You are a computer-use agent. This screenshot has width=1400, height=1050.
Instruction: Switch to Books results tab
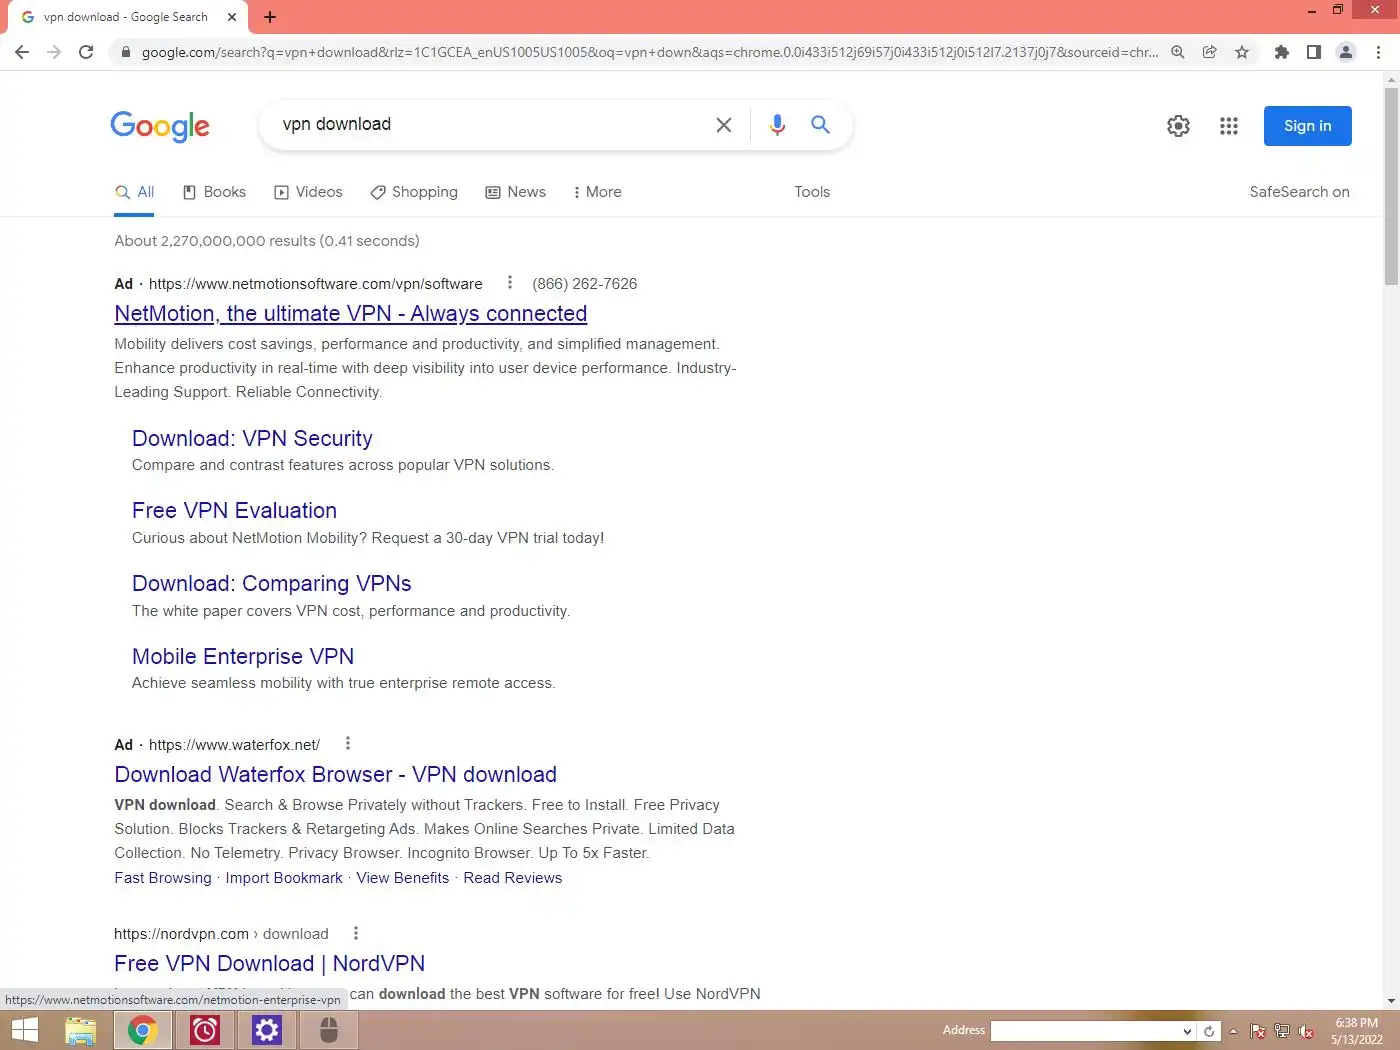(x=214, y=192)
